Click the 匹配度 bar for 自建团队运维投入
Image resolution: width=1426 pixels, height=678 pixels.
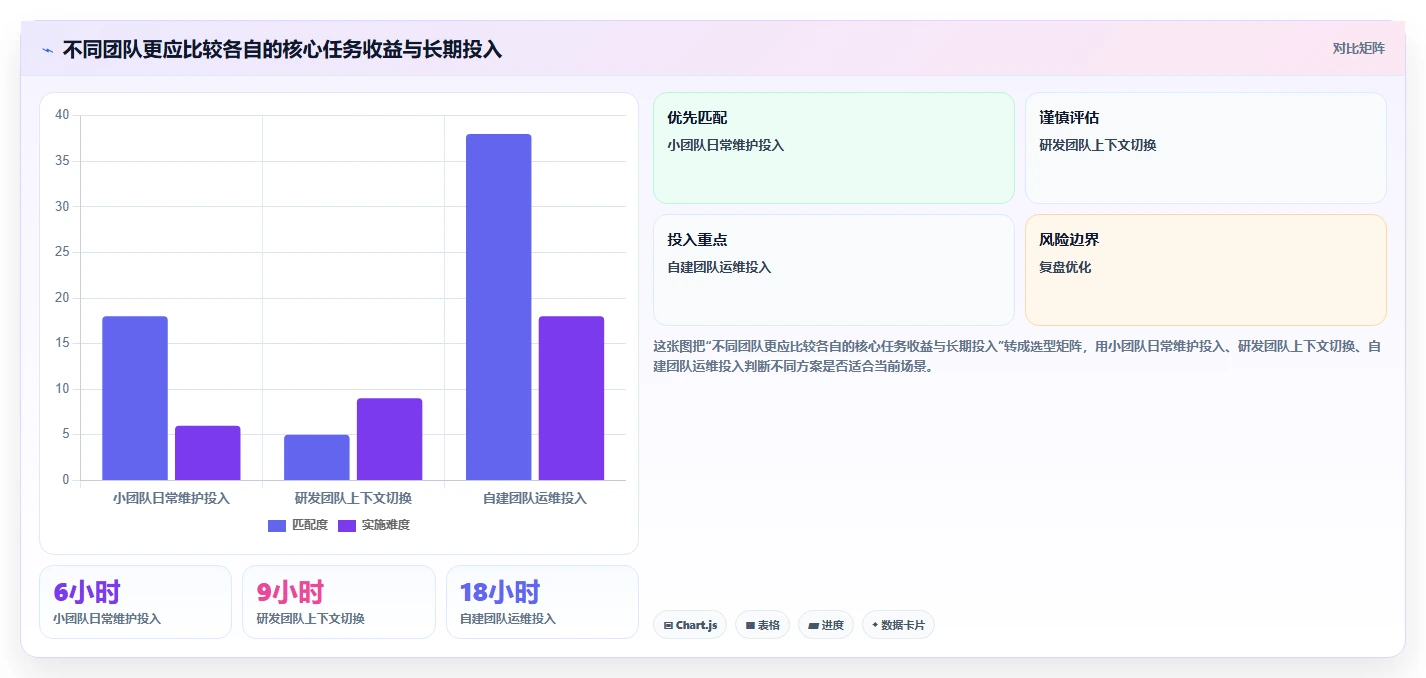tap(499, 307)
